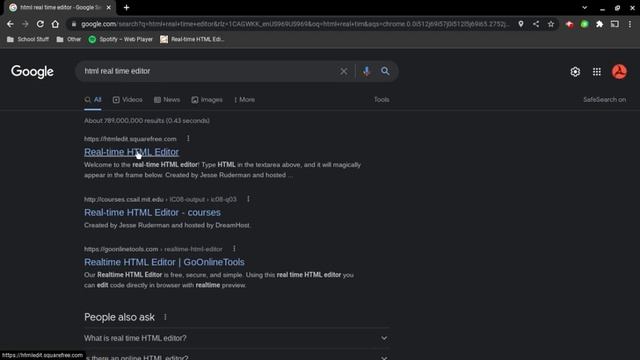The width and height of the screenshot is (640, 360).
Task: Open the Real-time HTML Editor result
Action: [131, 152]
